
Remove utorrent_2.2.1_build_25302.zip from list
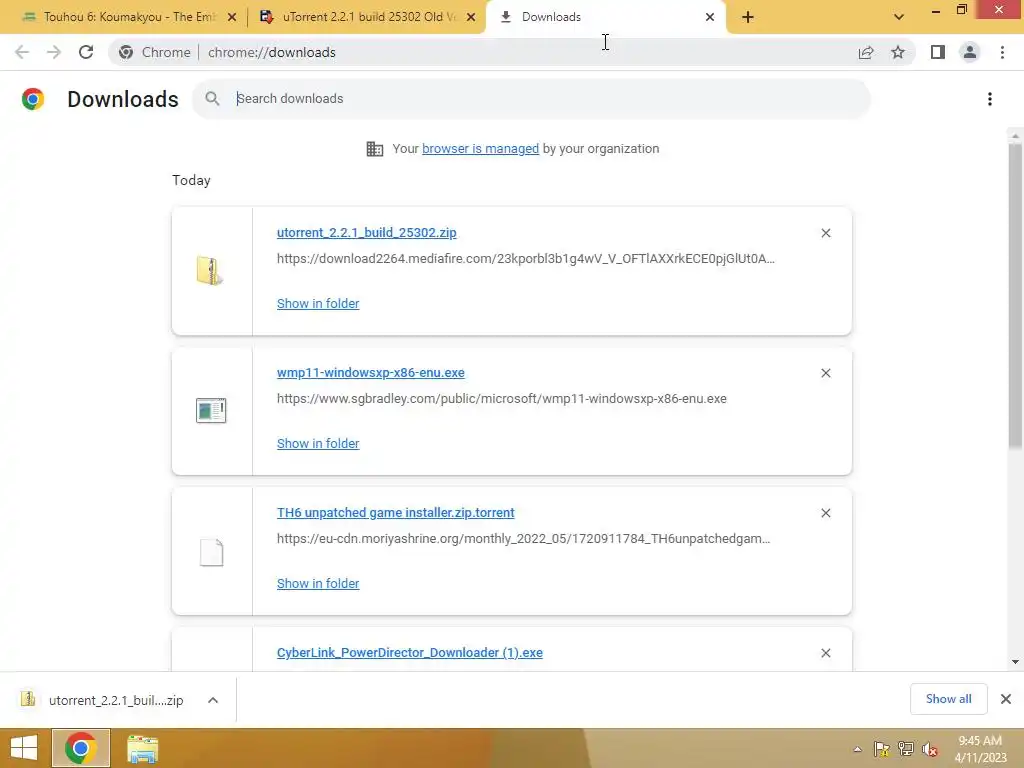[825, 233]
